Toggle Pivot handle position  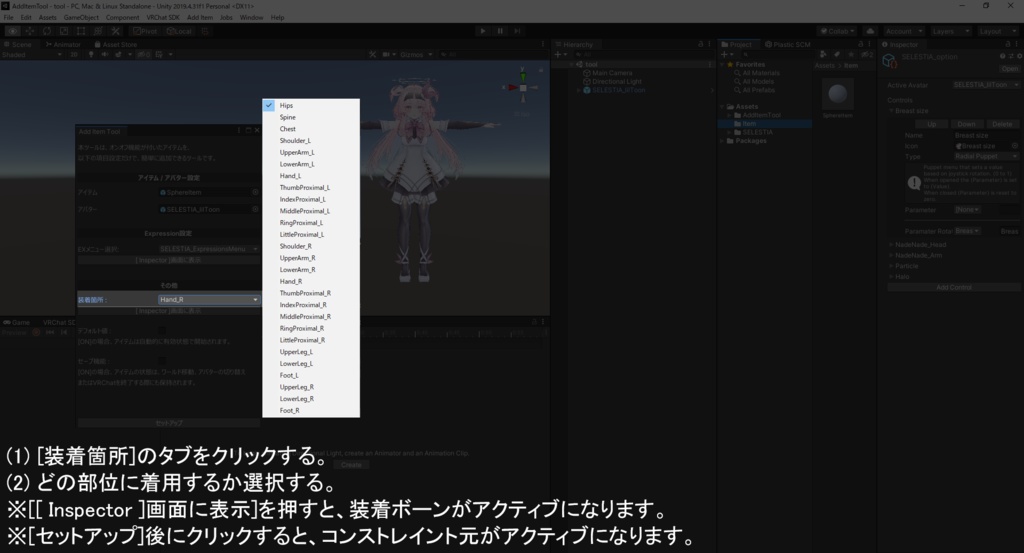(x=146, y=31)
